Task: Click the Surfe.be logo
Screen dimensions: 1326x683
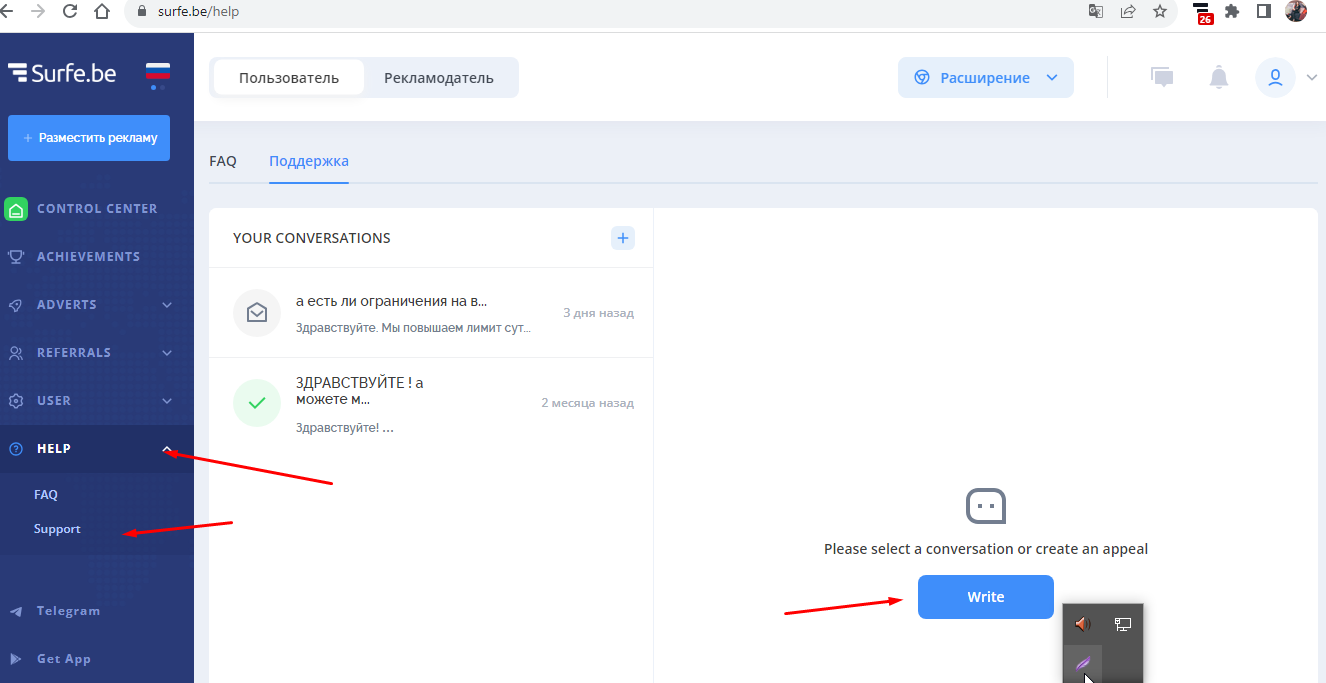Action: (x=62, y=72)
